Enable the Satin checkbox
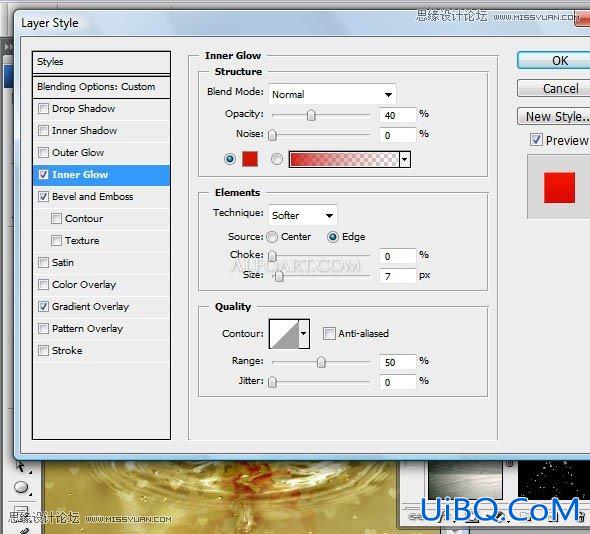The height and width of the screenshot is (534, 590). 43,262
